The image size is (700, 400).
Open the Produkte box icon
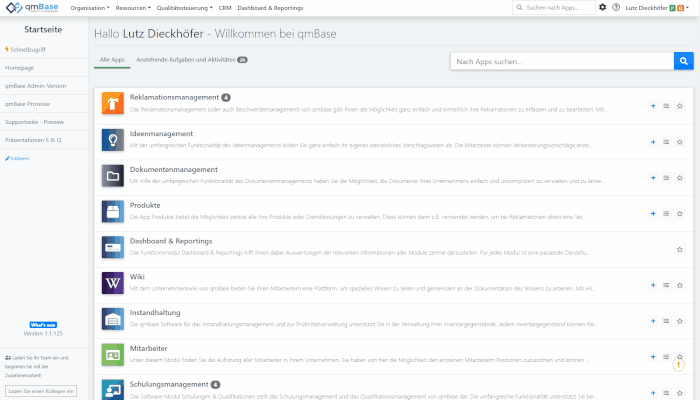click(112, 211)
